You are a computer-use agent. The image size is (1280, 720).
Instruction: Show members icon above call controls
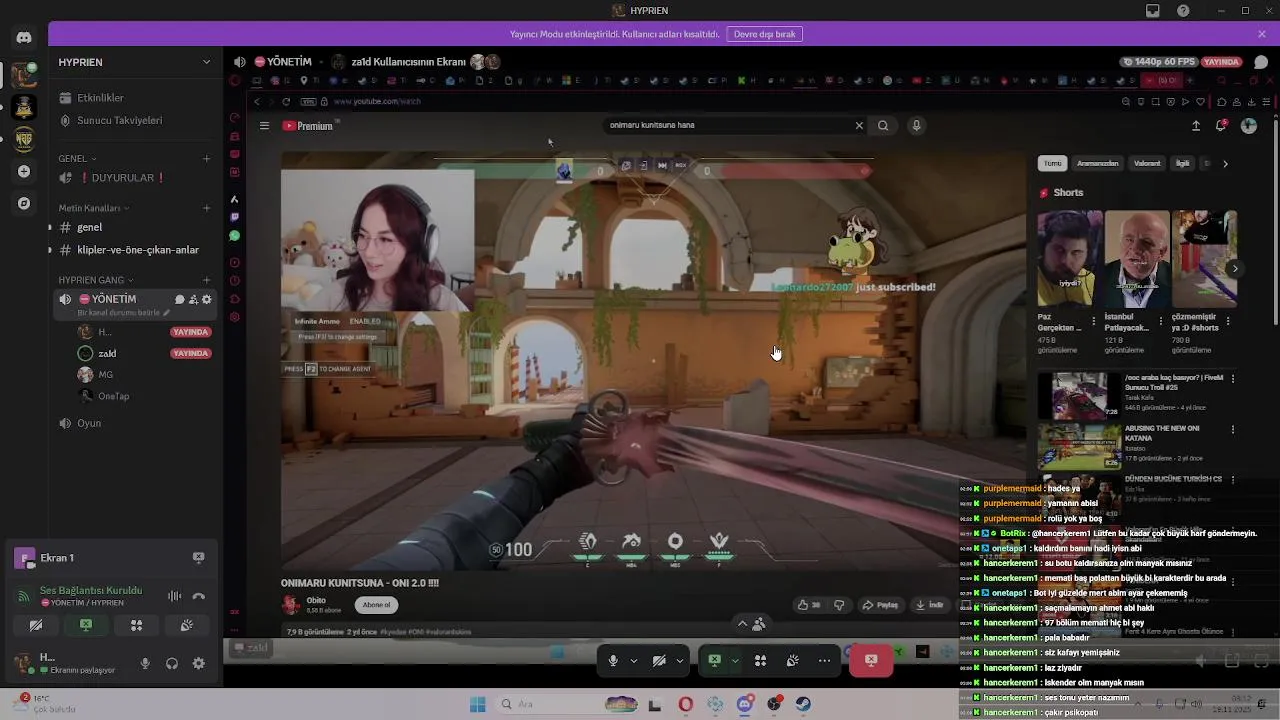pyautogui.click(x=759, y=624)
